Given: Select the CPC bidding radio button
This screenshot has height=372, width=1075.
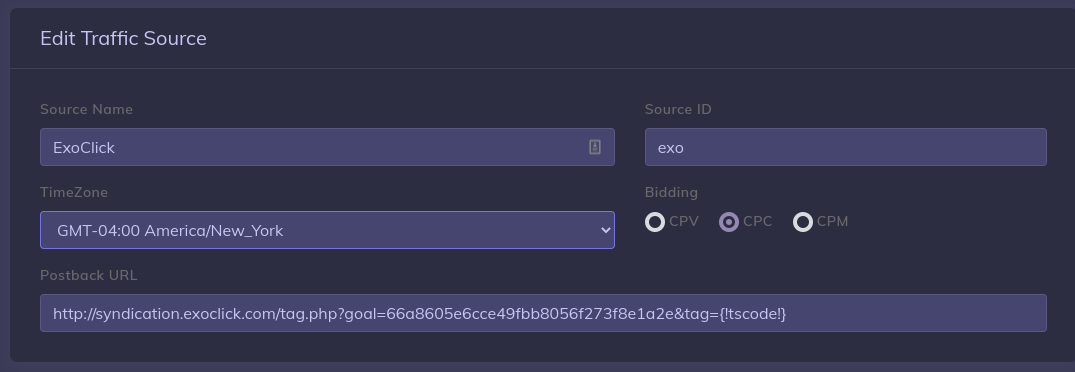Looking at the screenshot, I should coord(729,222).
